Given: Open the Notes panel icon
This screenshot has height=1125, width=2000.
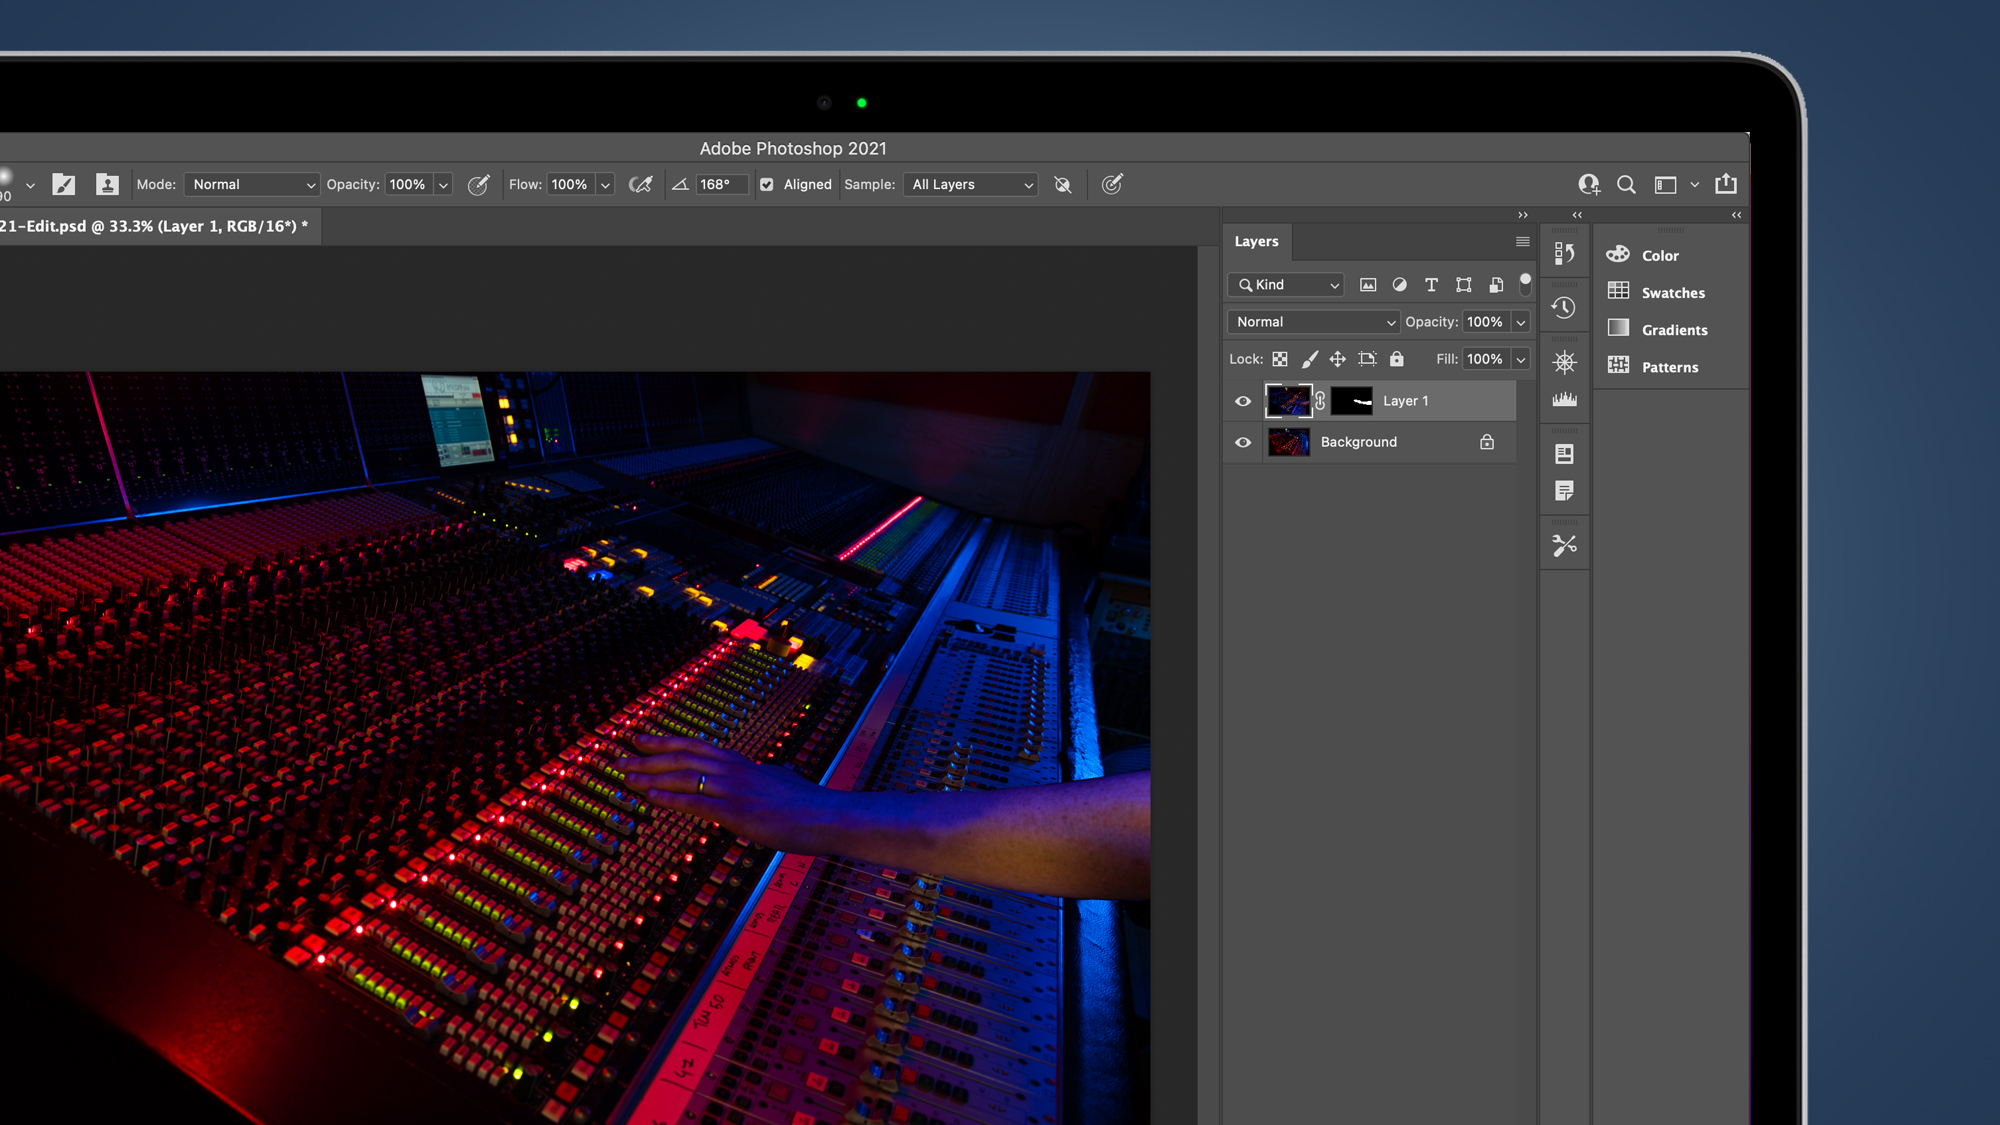Looking at the screenshot, I should pos(1565,491).
